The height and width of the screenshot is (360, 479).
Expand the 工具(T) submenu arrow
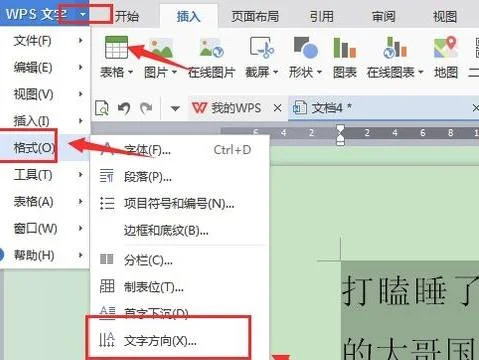[x=80, y=175]
